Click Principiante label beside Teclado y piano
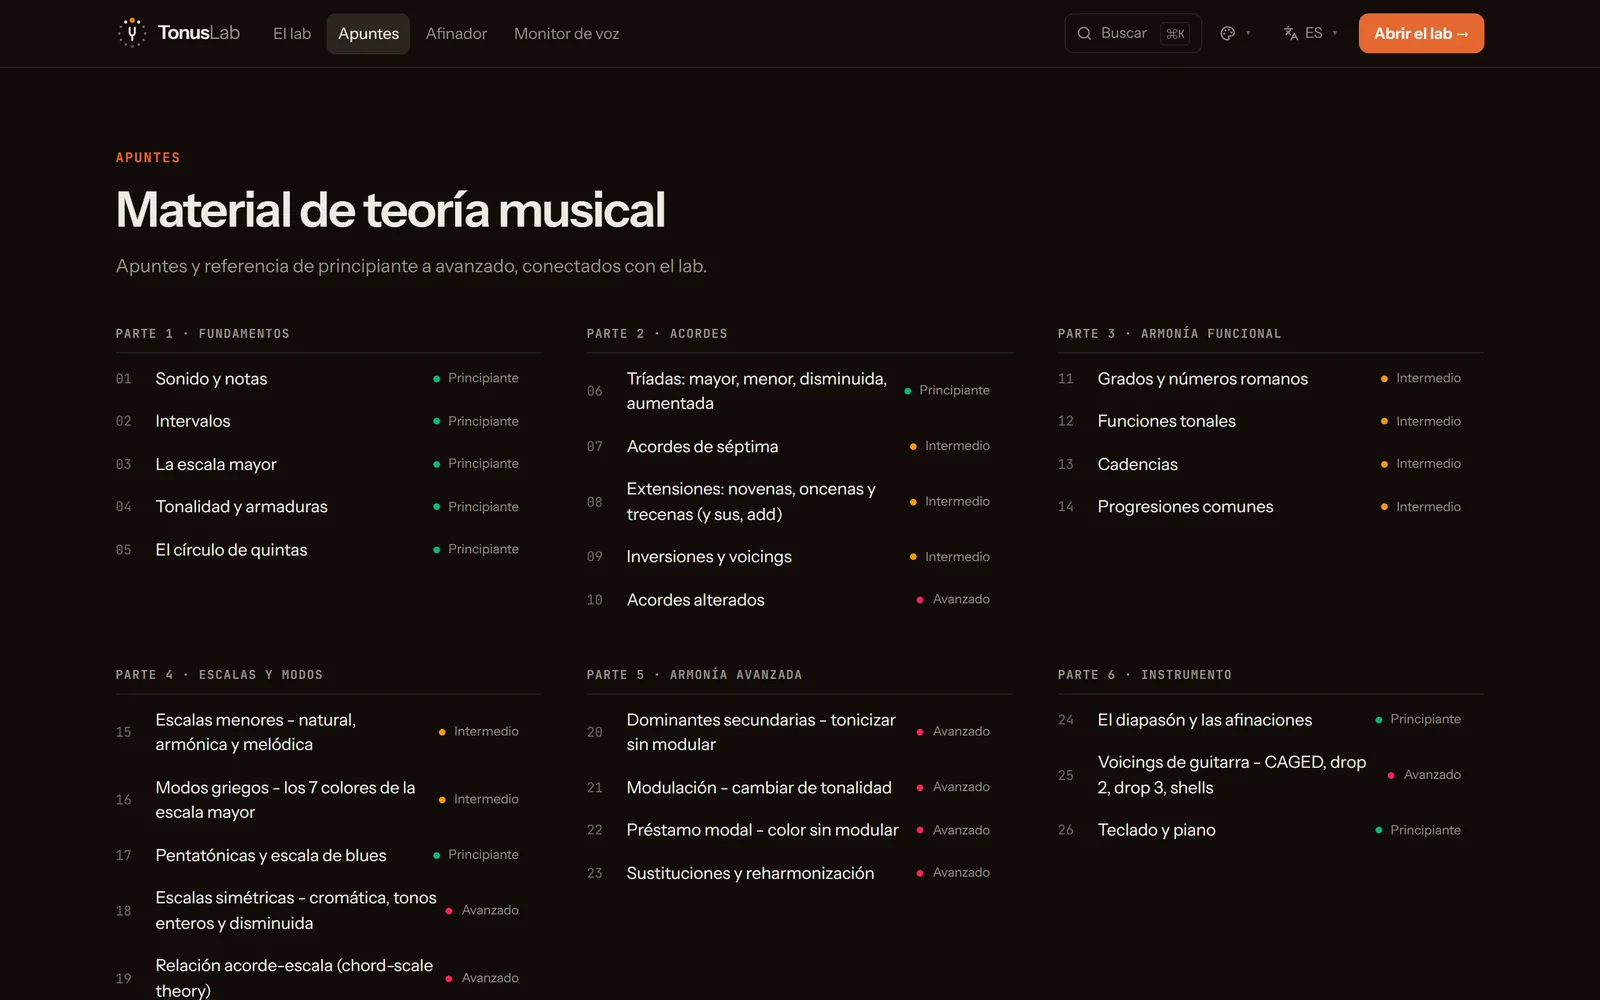Viewport: 1600px width, 1000px height. 1425,830
